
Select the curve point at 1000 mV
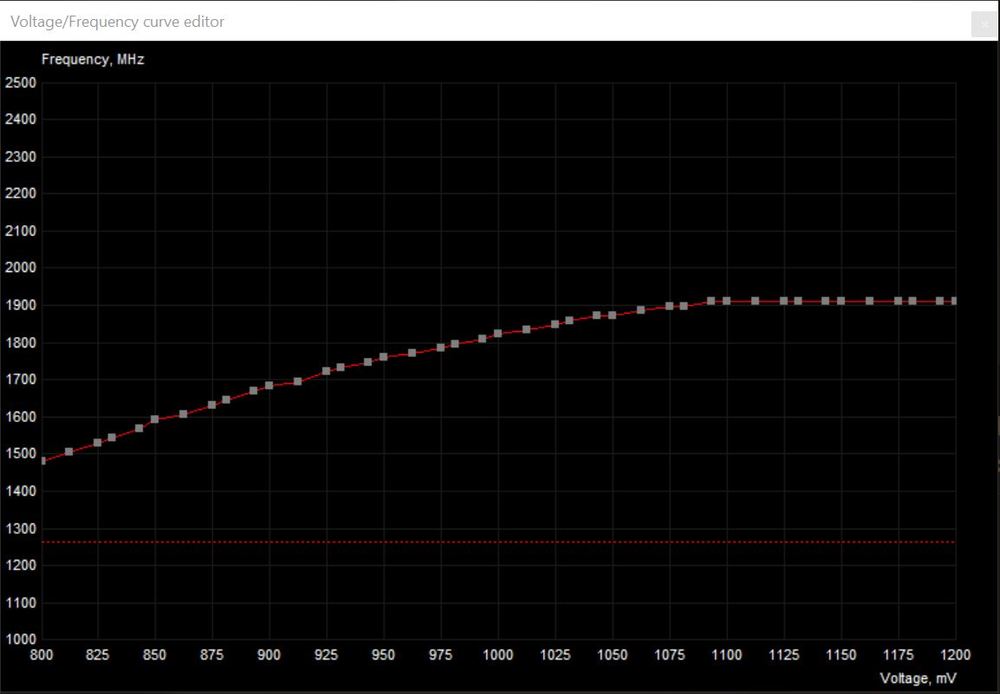click(x=498, y=333)
